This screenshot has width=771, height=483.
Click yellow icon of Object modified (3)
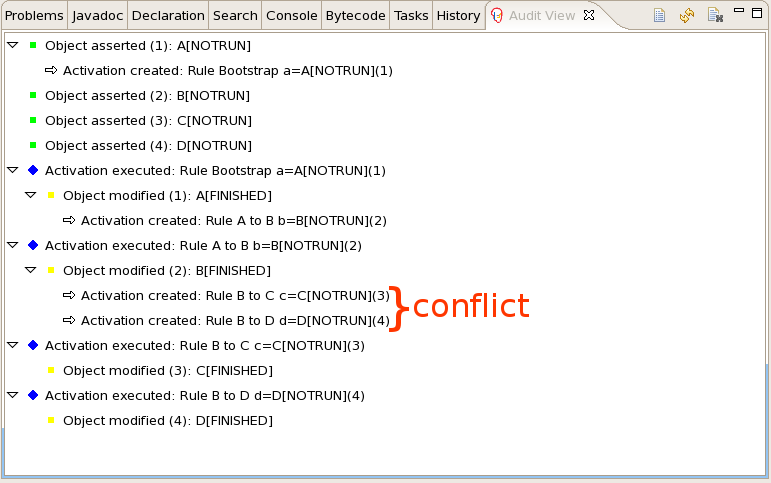51,370
